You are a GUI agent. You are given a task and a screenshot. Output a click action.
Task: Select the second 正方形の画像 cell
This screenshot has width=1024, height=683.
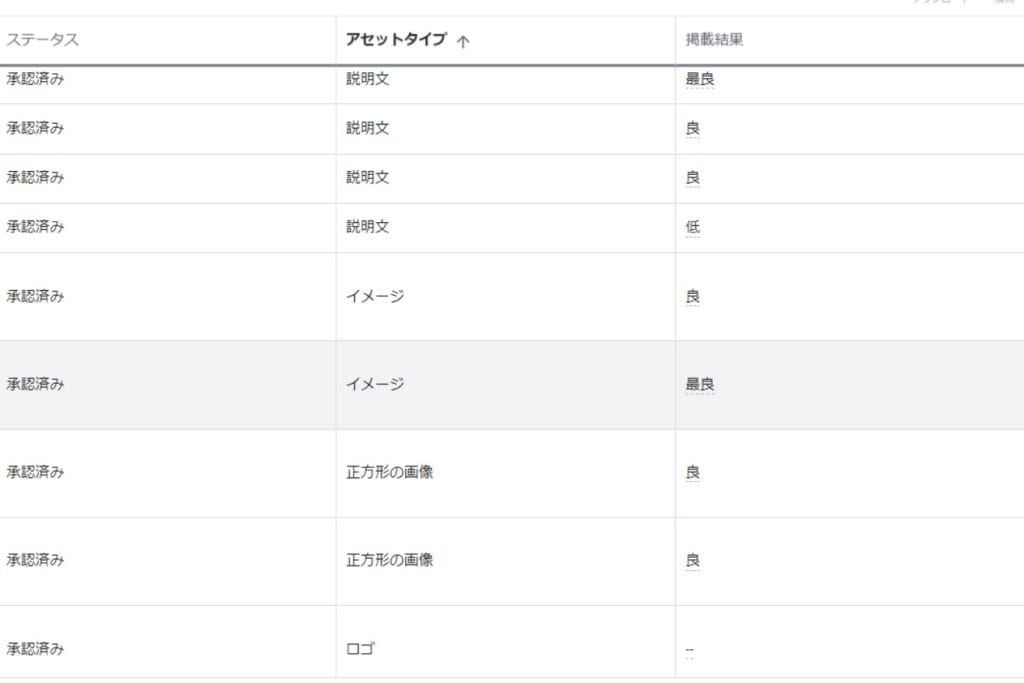click(x=390, y=560)
